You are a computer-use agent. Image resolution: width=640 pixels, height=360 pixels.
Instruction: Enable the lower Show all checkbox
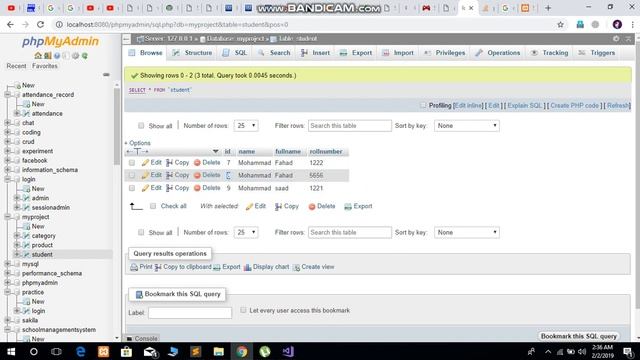[x=141, y=232]
